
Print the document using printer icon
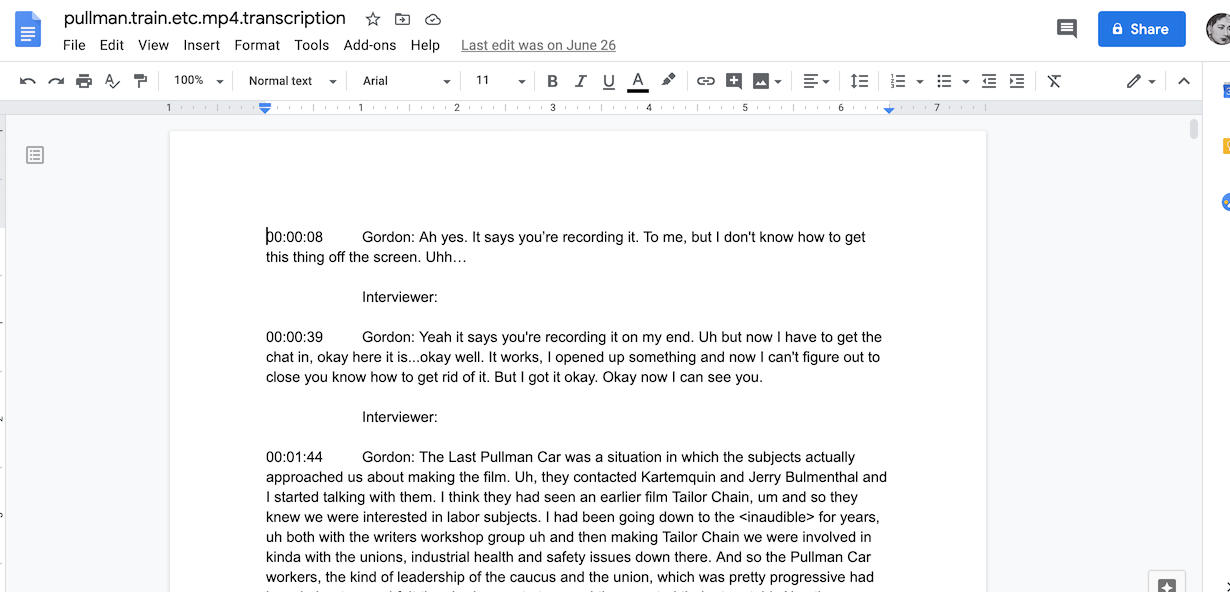pos(84,81)
